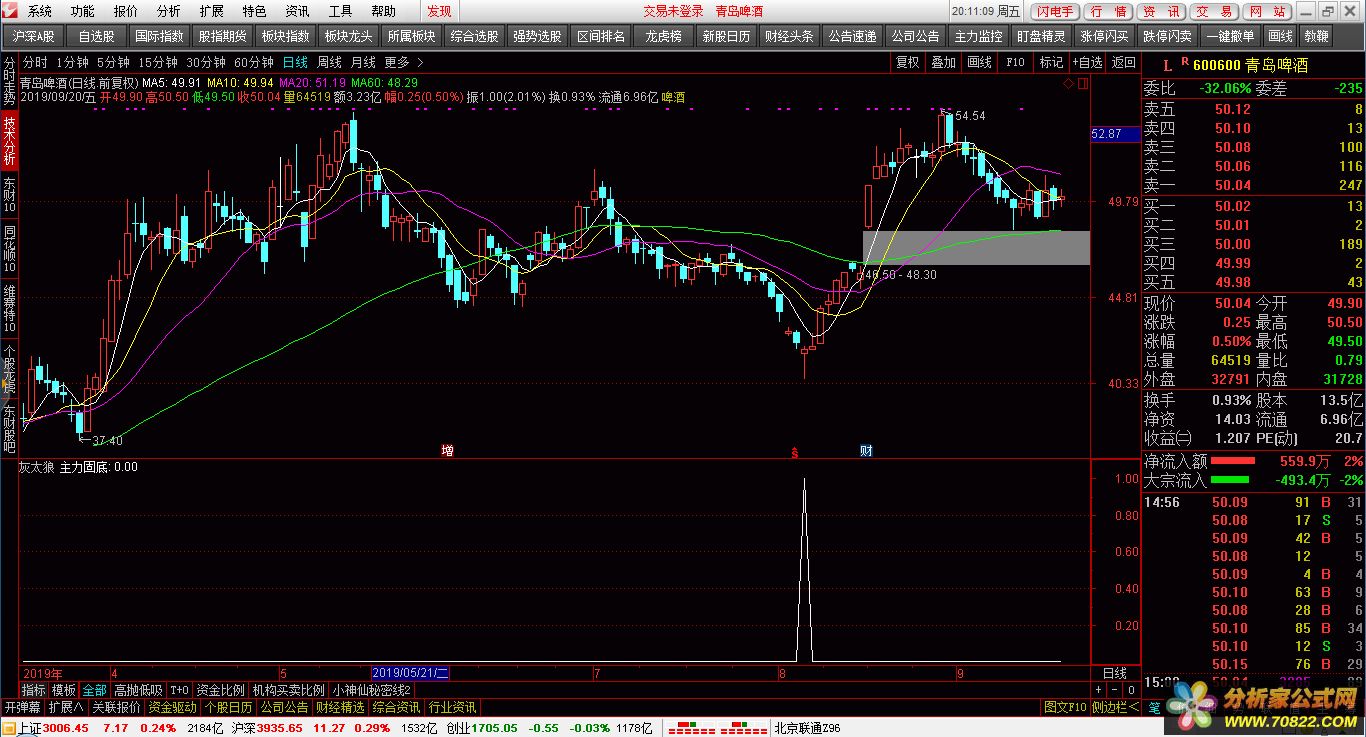This screenshot has height=737, width=1366.
Task: Select the 周线 weekly chart period
Action: tap(330, 62)
